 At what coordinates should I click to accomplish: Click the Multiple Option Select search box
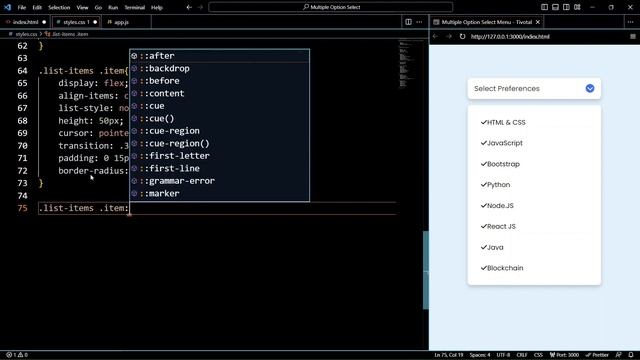[x=331, y=7]
